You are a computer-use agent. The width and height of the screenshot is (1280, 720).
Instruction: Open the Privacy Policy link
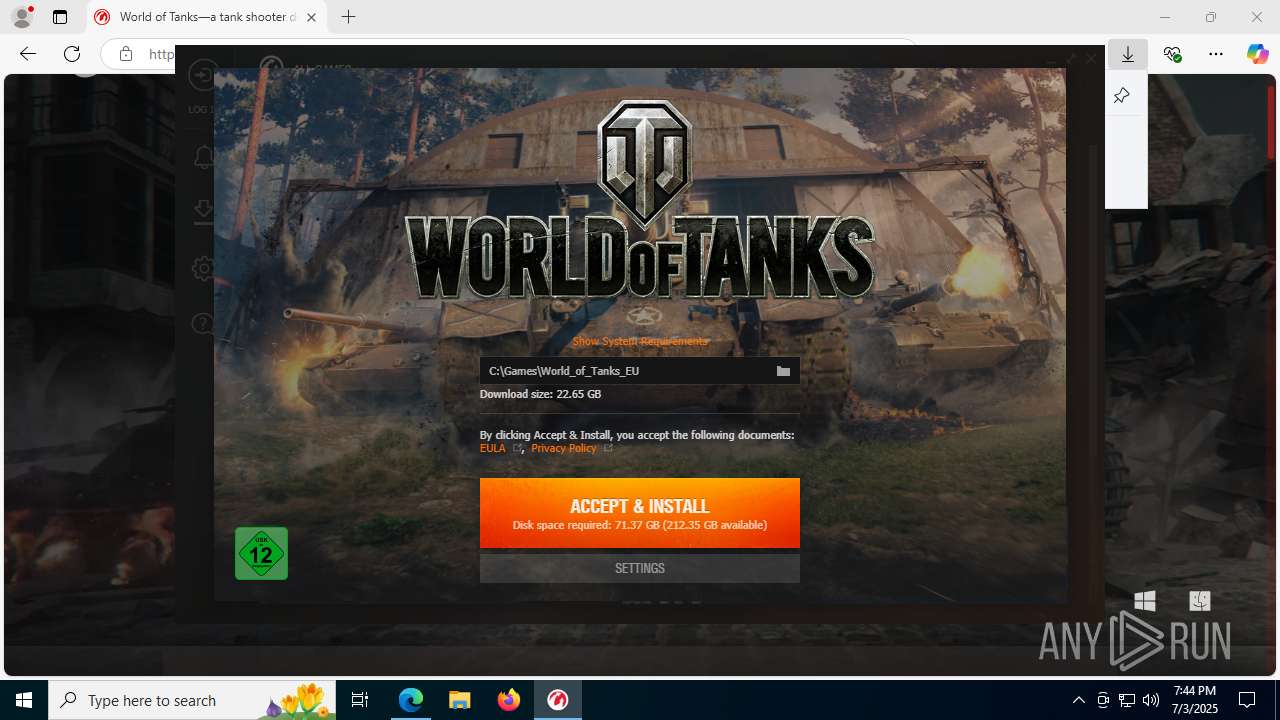(564, 448)
